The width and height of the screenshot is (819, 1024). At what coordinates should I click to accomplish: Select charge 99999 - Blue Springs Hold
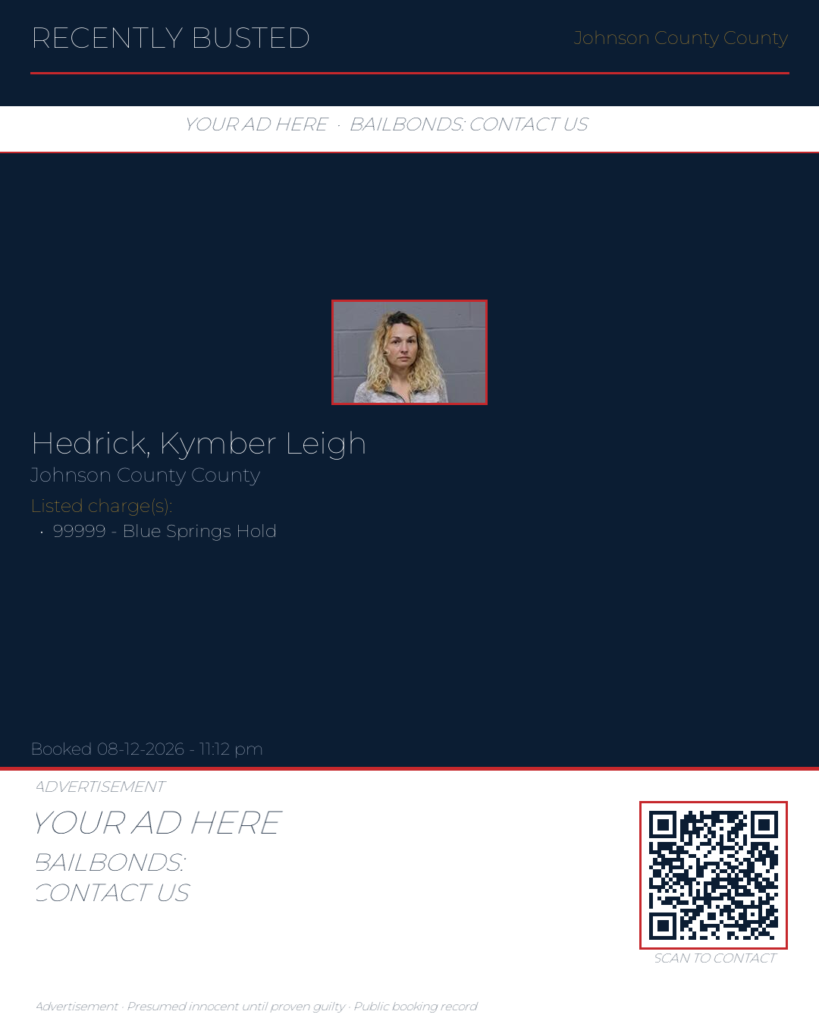pyautogui.click(x=164, y=531)
